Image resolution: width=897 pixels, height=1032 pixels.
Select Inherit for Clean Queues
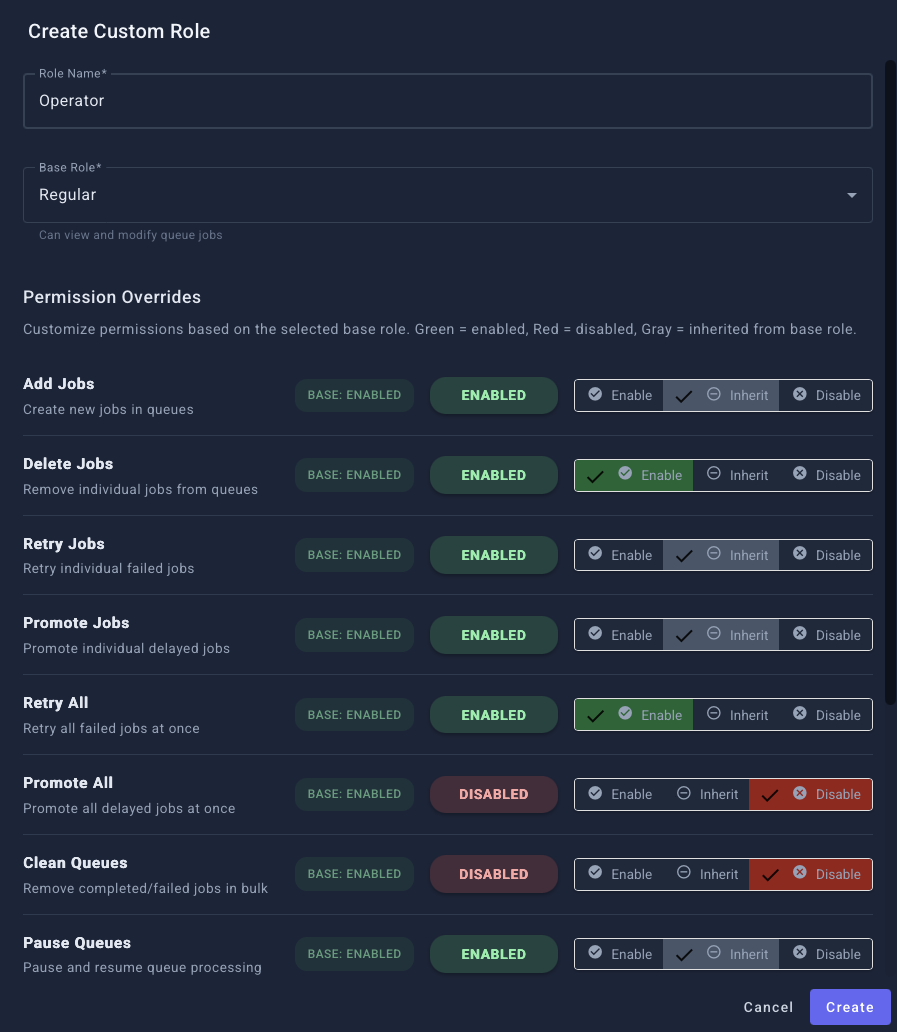(x=707, y=874)
